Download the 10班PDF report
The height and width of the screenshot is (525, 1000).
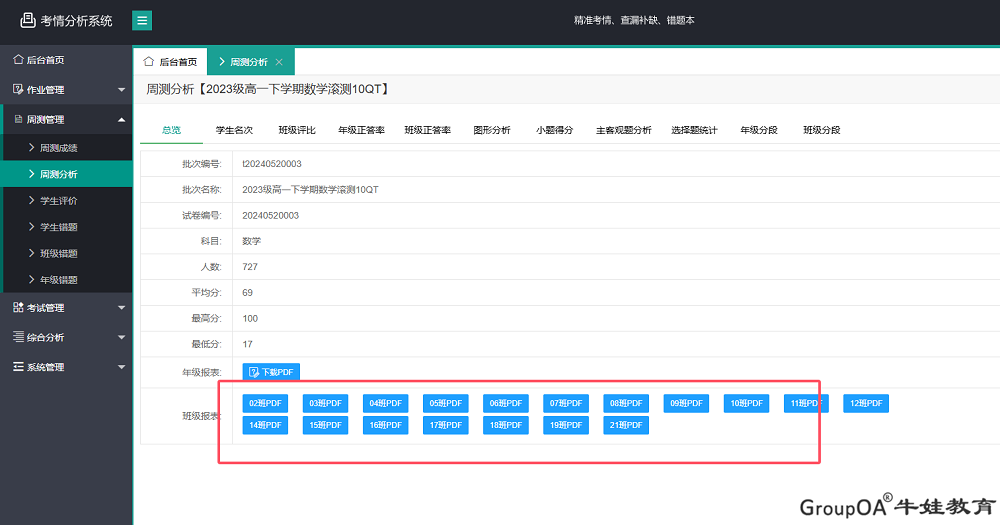click(x=746, y=403)
